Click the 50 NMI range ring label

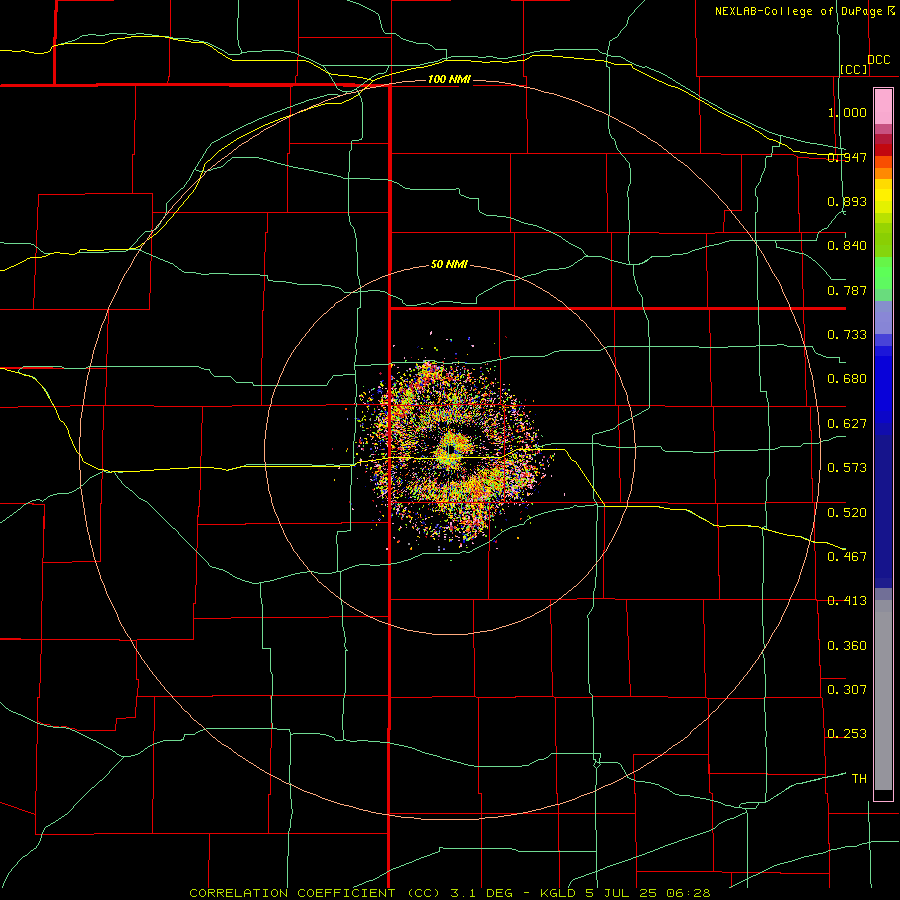click(449, 265)
